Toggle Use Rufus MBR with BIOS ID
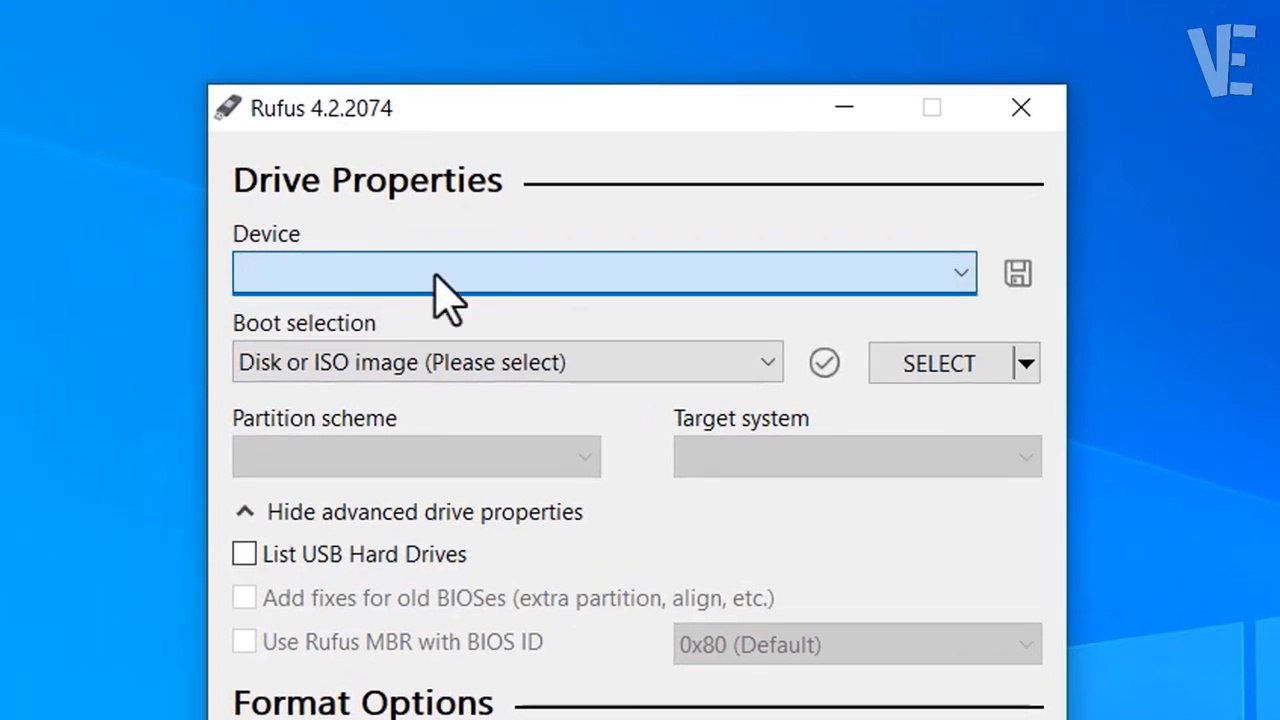Viewport: 1280px width, 720px height. (x=244, y=642)
